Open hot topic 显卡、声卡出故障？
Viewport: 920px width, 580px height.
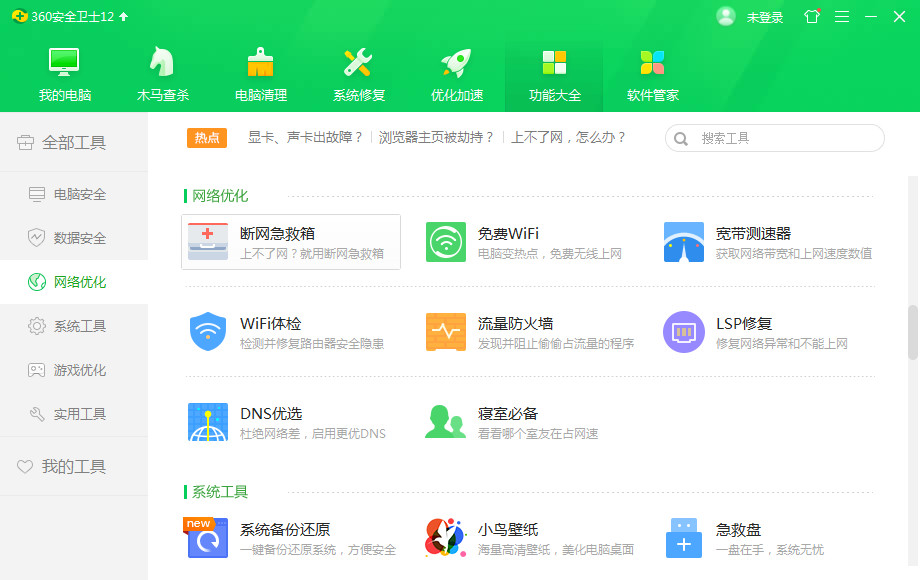point(305,137)
